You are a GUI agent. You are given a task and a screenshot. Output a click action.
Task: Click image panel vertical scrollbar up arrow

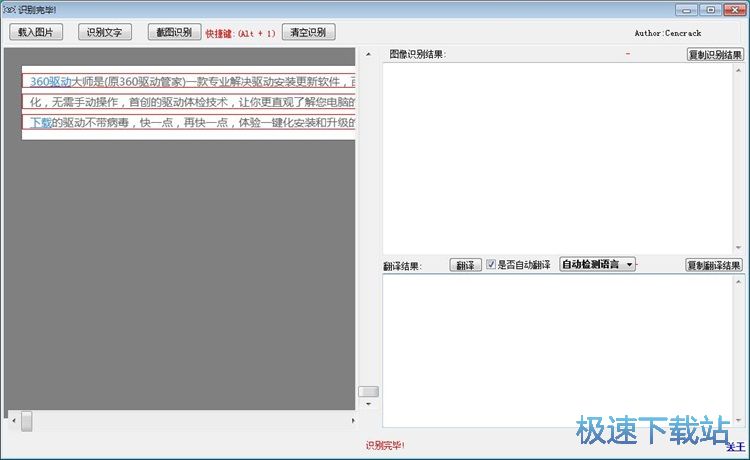click(368, 55)
